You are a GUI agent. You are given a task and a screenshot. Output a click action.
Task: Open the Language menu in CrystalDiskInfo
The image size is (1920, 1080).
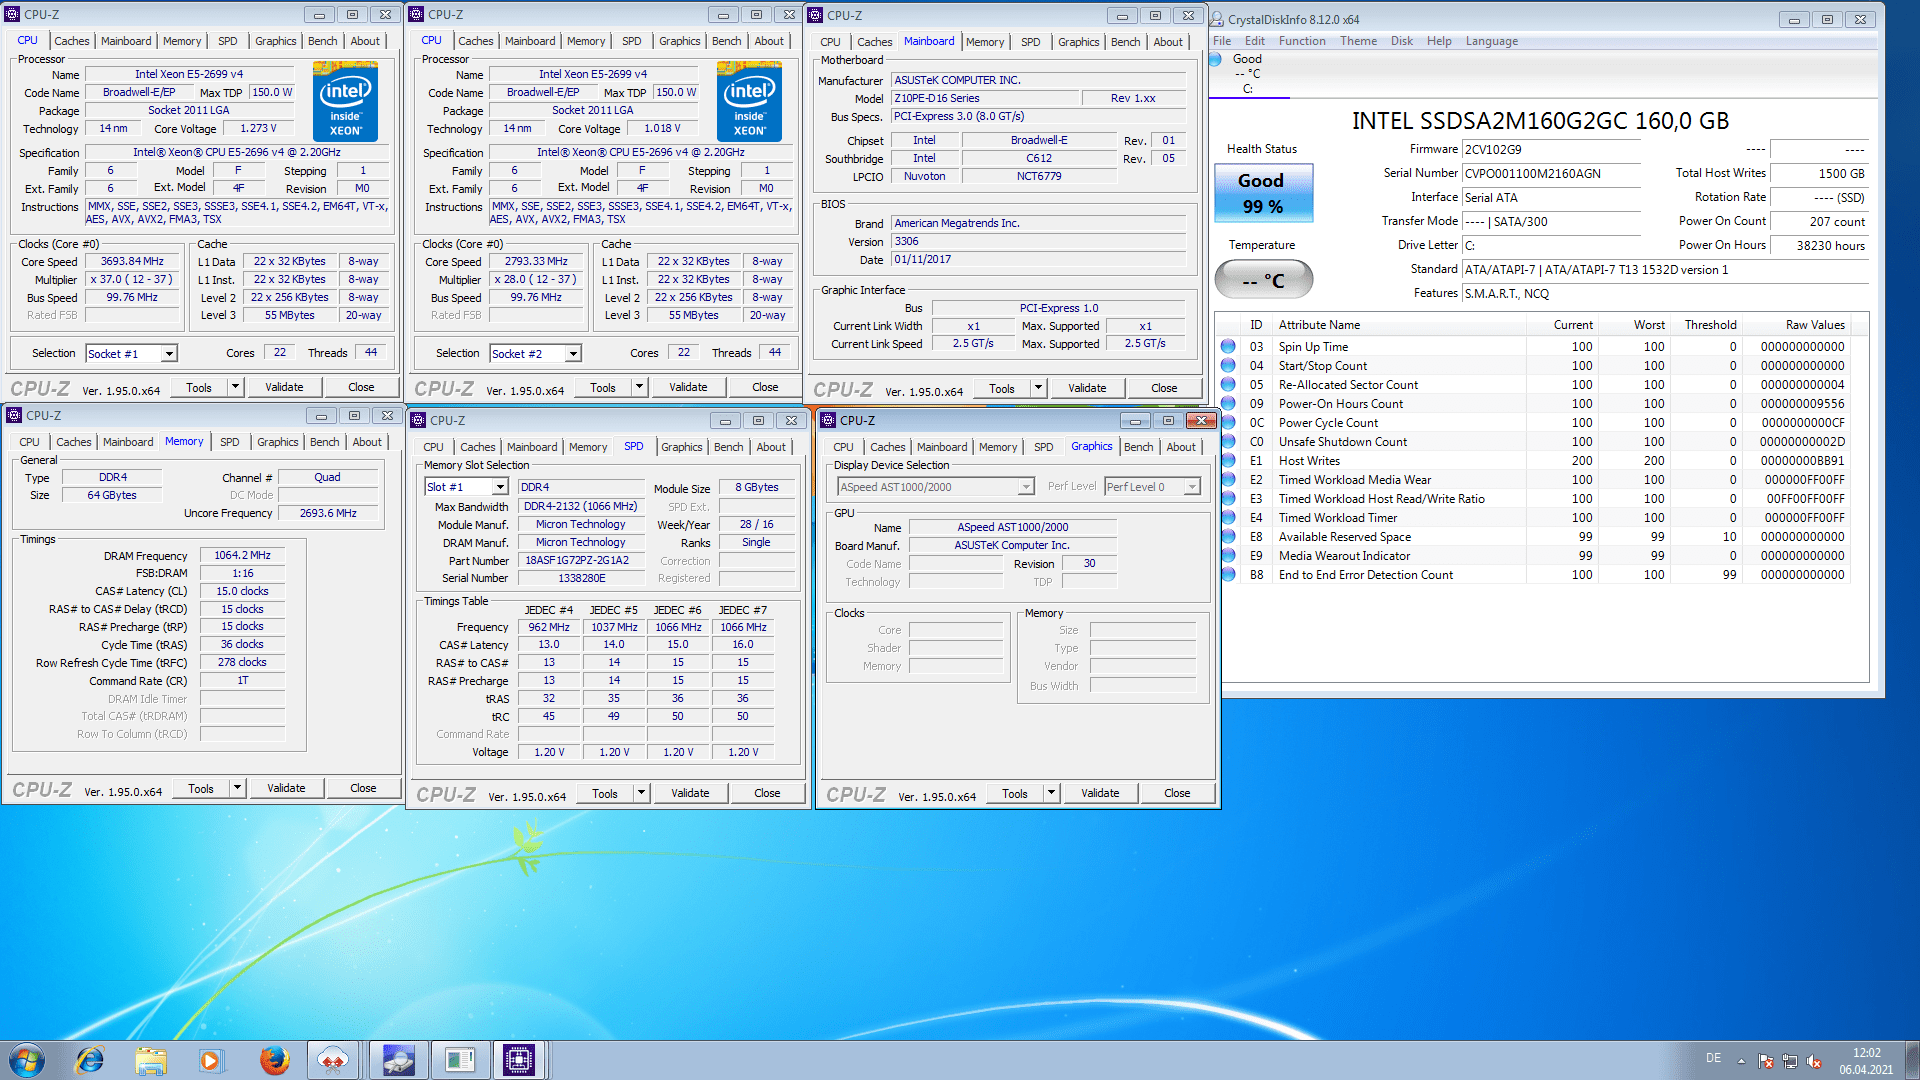[1491, 41]
